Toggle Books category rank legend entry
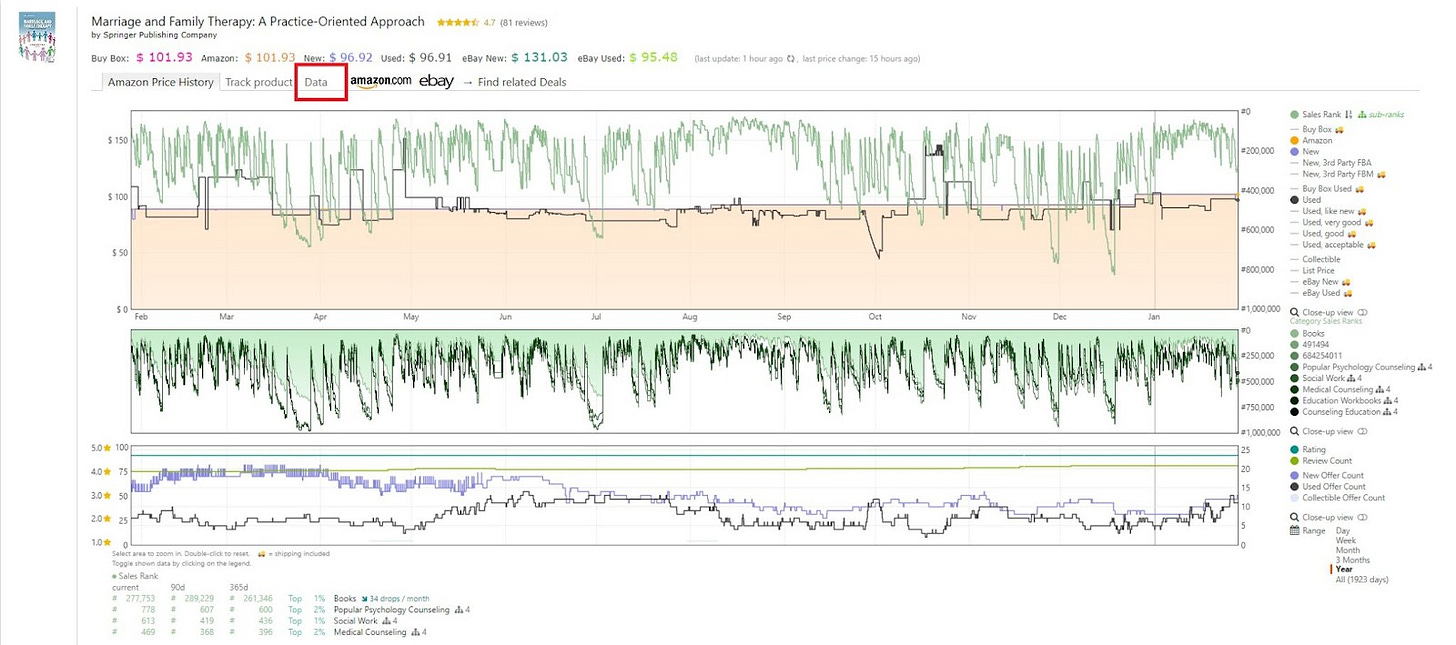This screenshot has width=1456, height=645. coord(1307,333)
